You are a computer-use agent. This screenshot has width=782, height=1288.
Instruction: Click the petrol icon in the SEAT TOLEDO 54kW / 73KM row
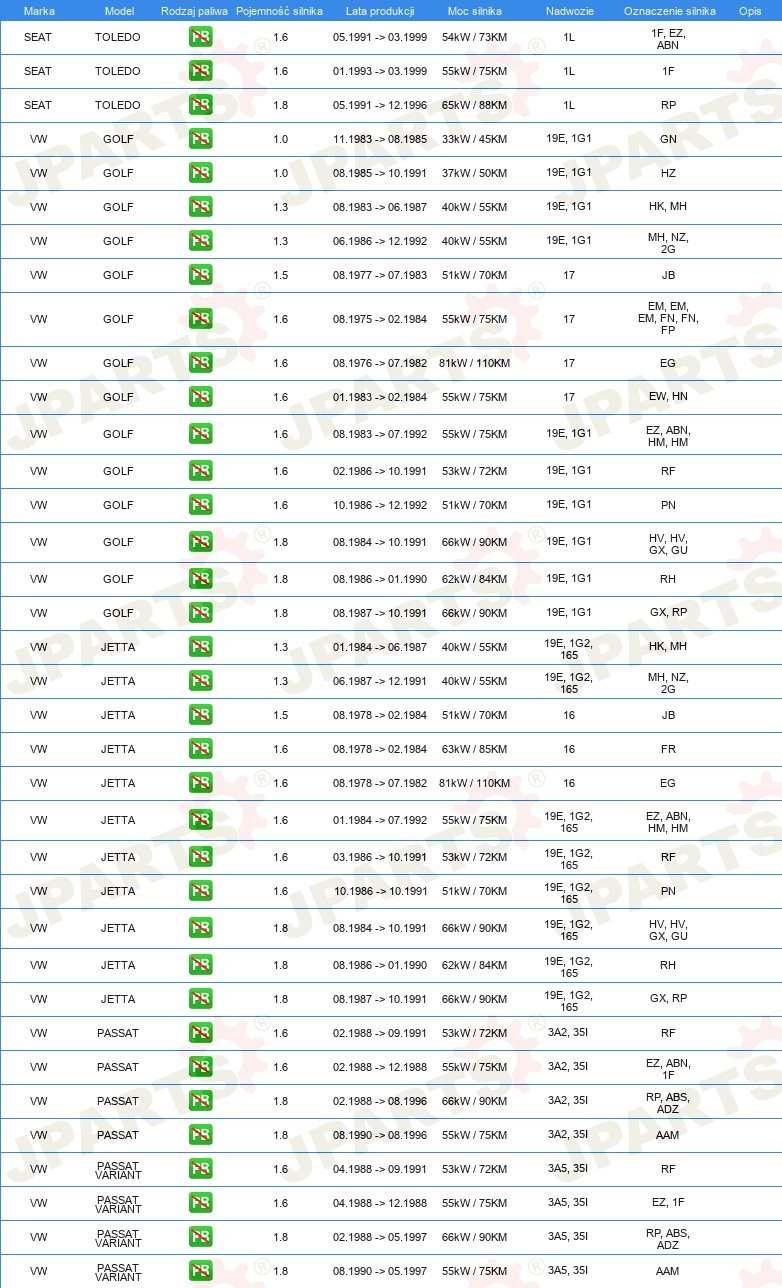tap(200, 37)
